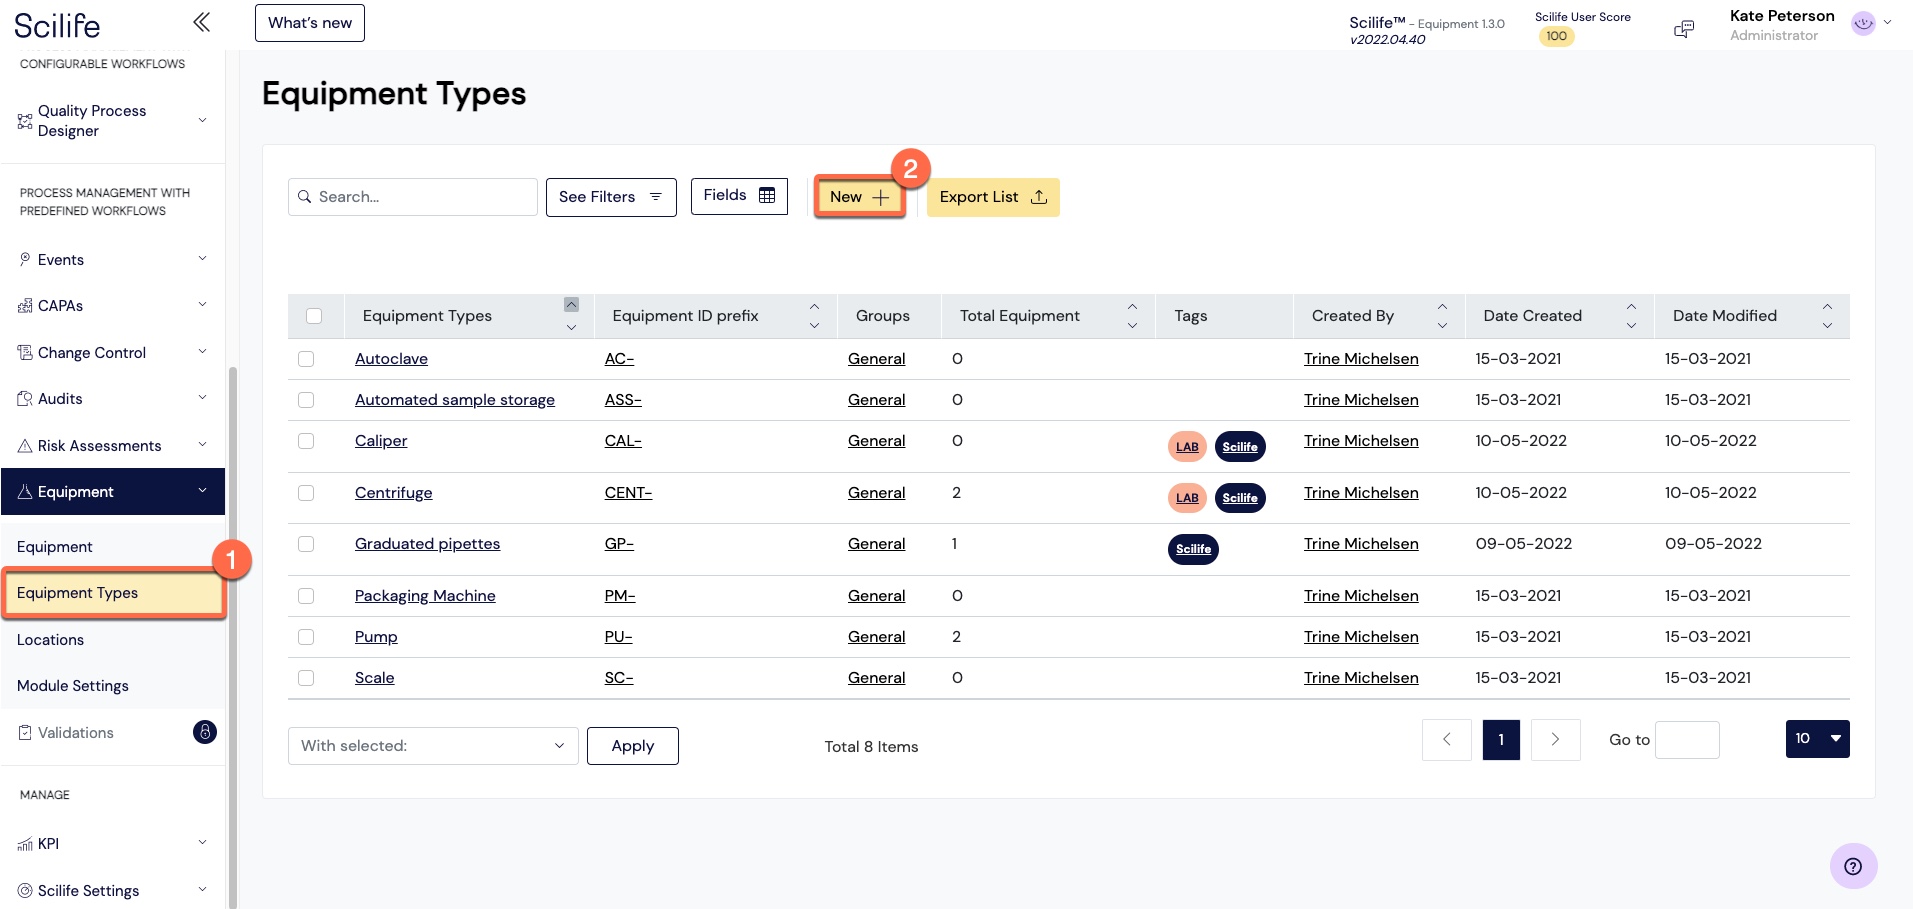Click the Export List button
Viewport: 1913px width, 909px height.
pyautogui.click(x=993, y=197)
